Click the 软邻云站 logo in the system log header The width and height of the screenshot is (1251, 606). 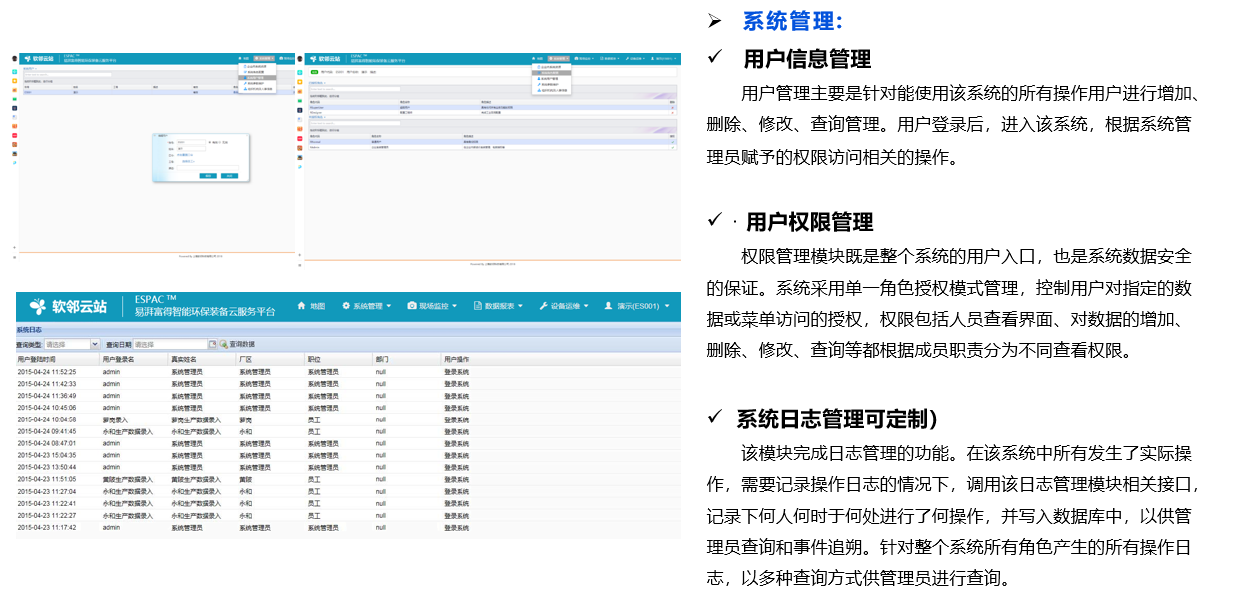click(68, 306)
